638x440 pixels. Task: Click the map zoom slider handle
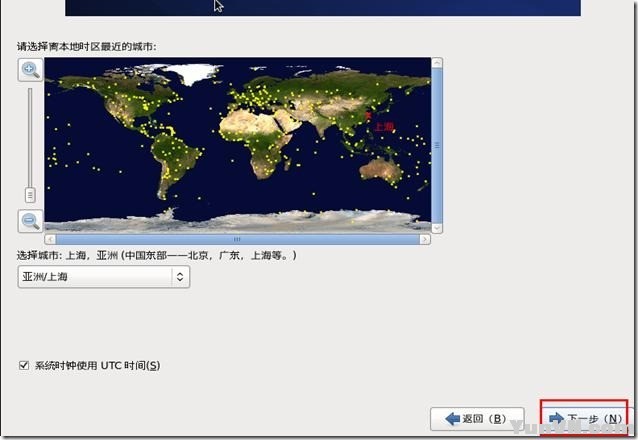(x=30, y=195)
